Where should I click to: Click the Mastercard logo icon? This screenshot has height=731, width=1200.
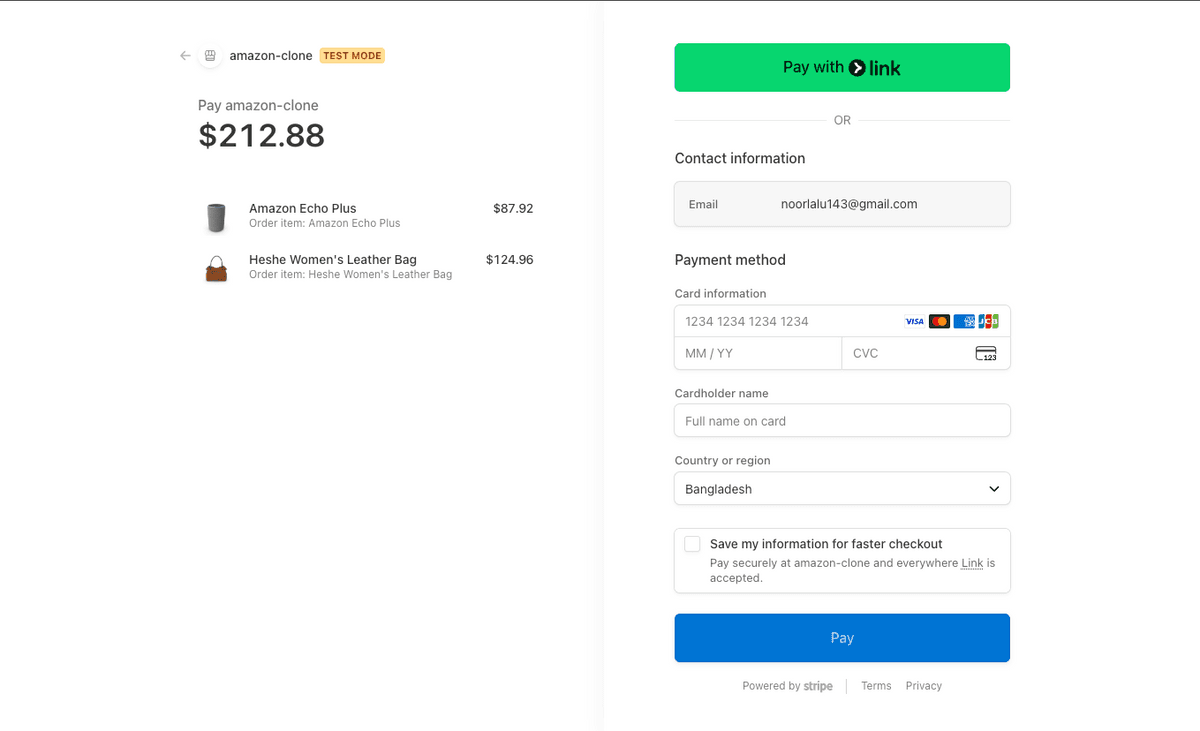pos(939,322)
